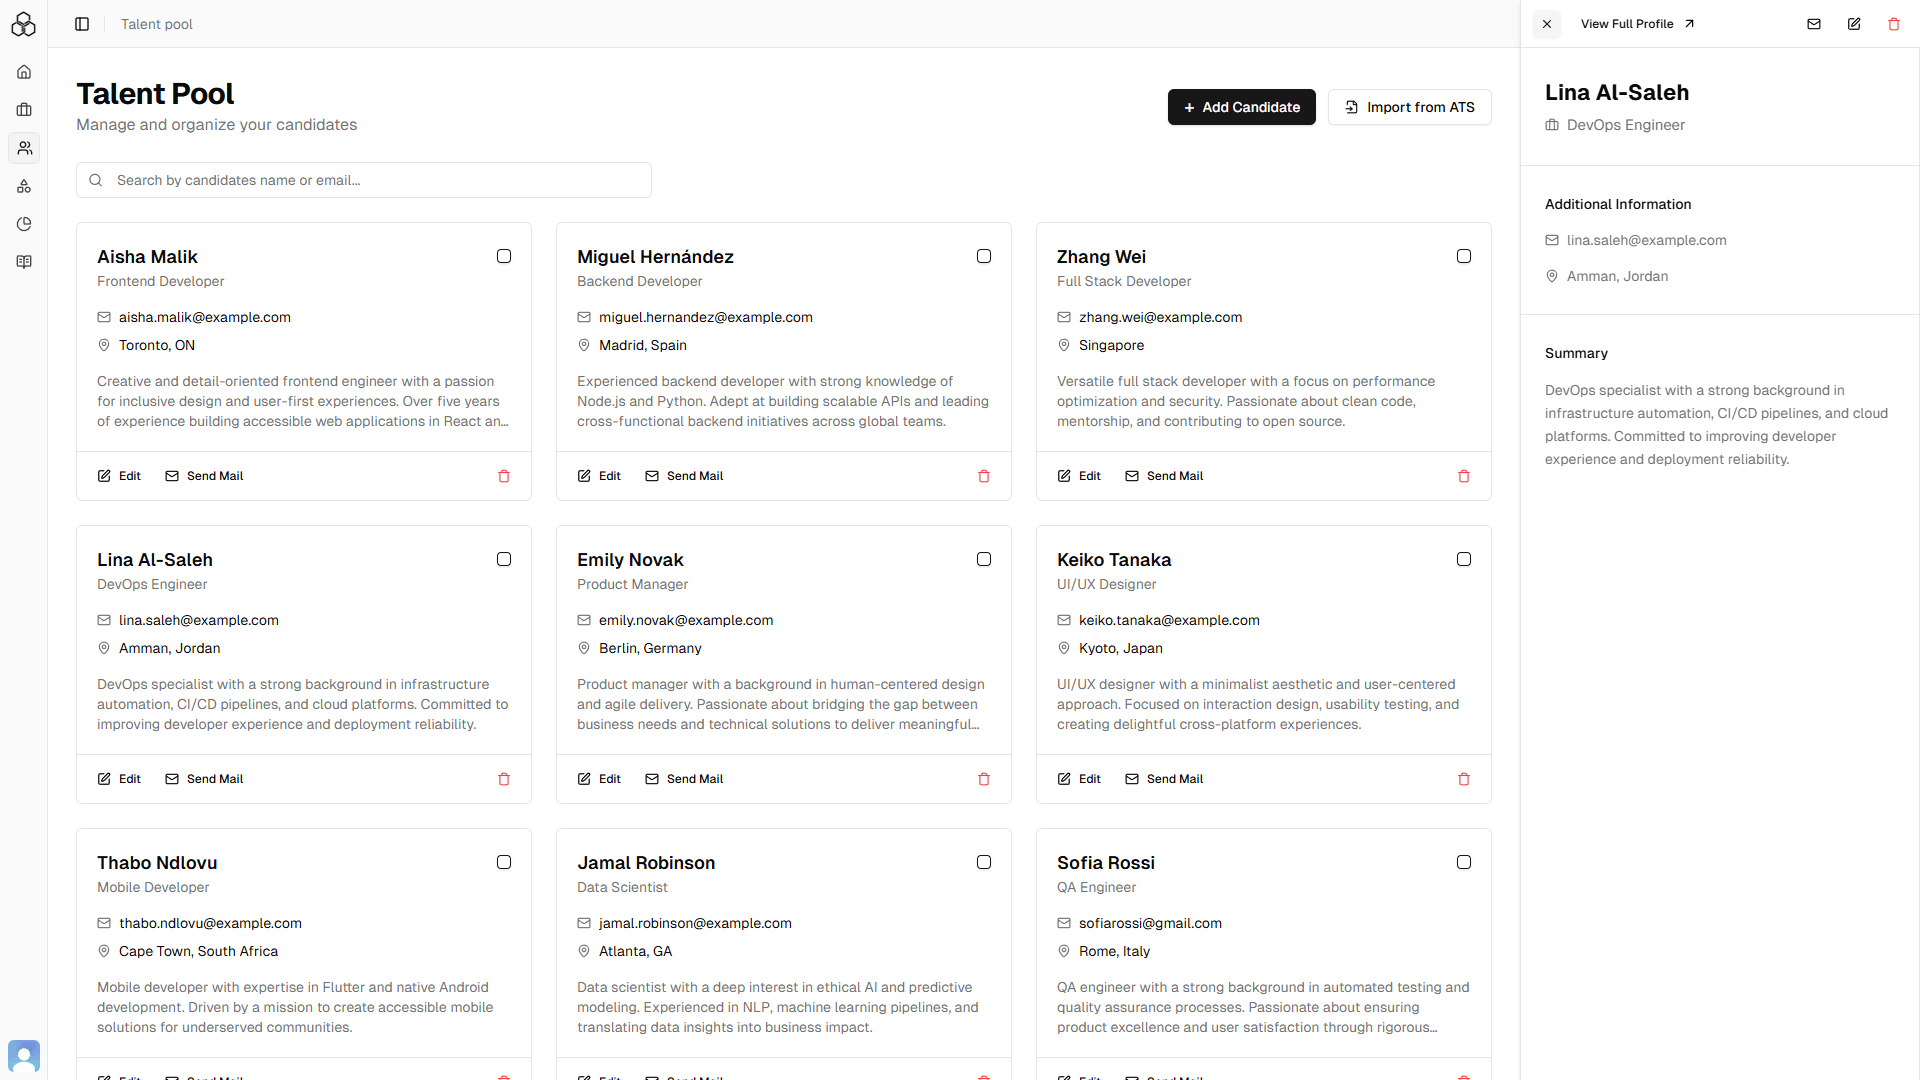Click the red trash icon in profile panel

pyautogui.click(x=1894, y=24)
